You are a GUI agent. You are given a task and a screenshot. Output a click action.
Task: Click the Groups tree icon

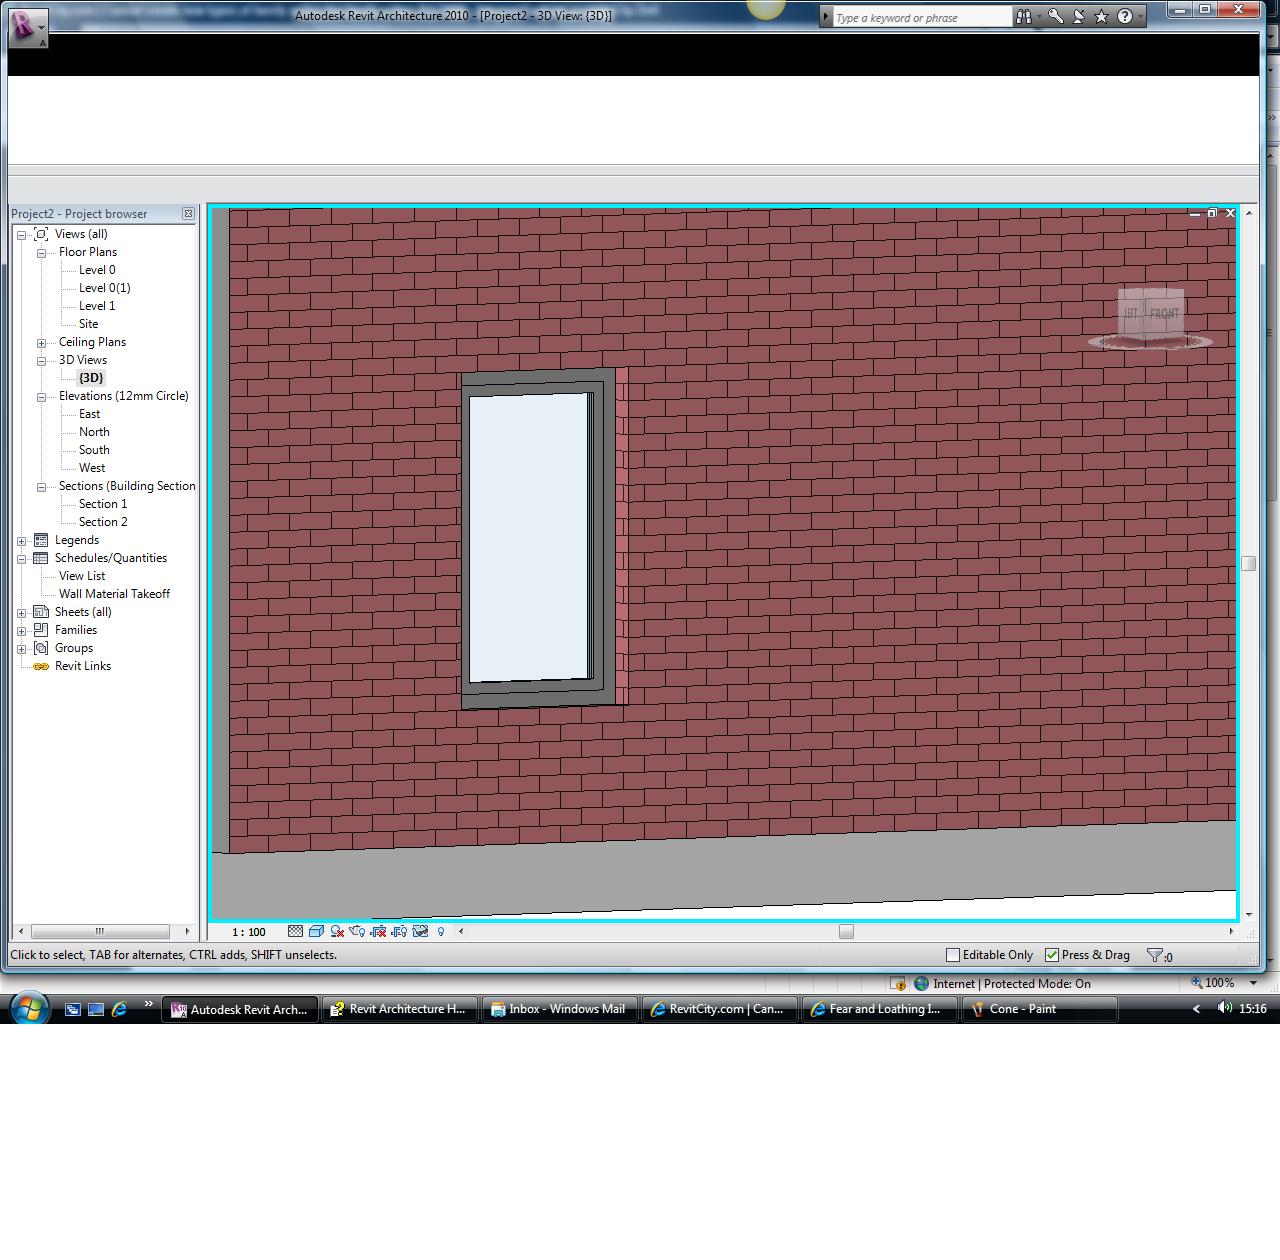41,648
